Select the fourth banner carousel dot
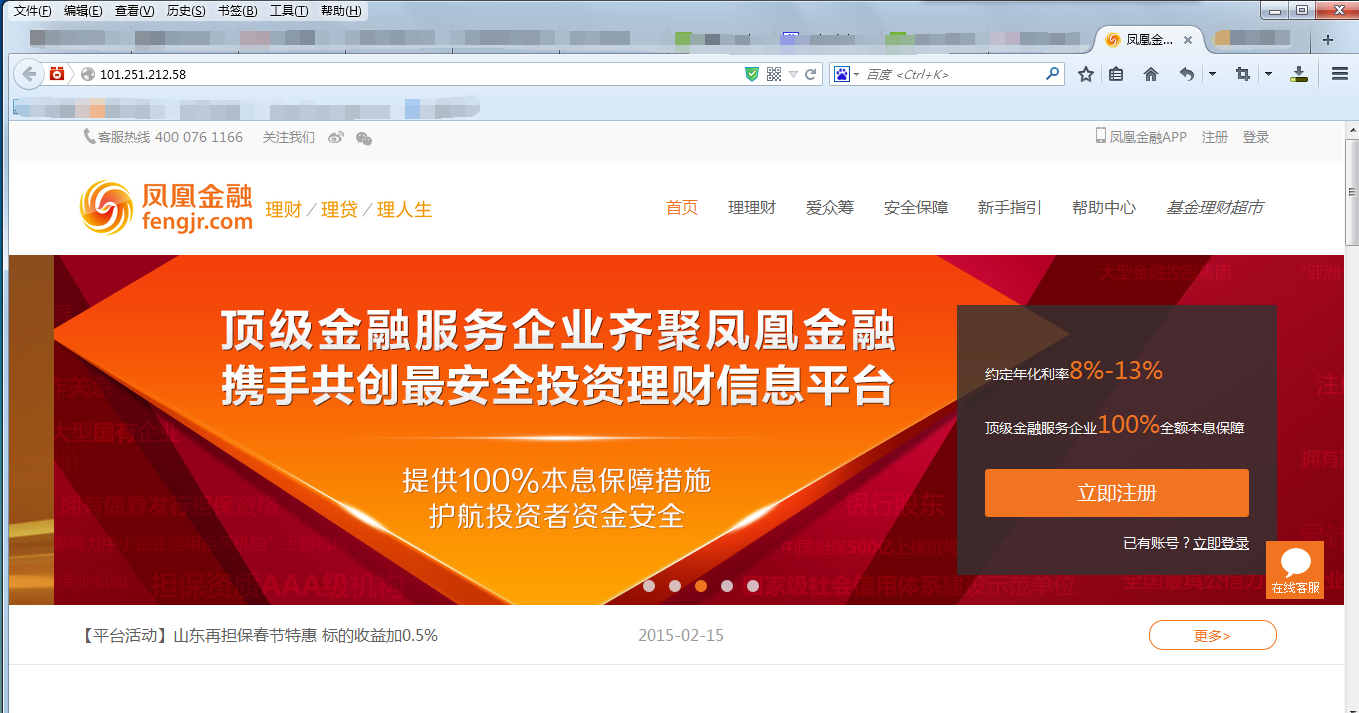 click(727, 586)
